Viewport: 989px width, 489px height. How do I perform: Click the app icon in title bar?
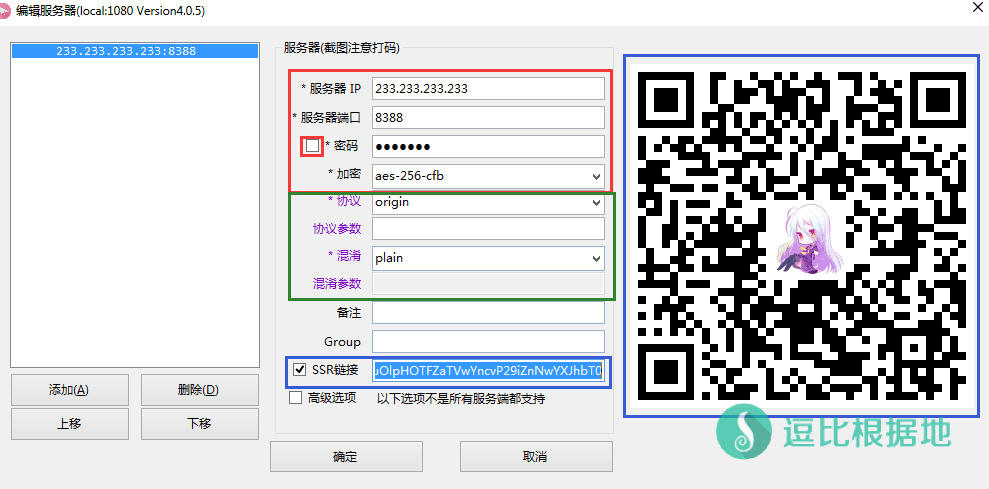click(6, 11)
